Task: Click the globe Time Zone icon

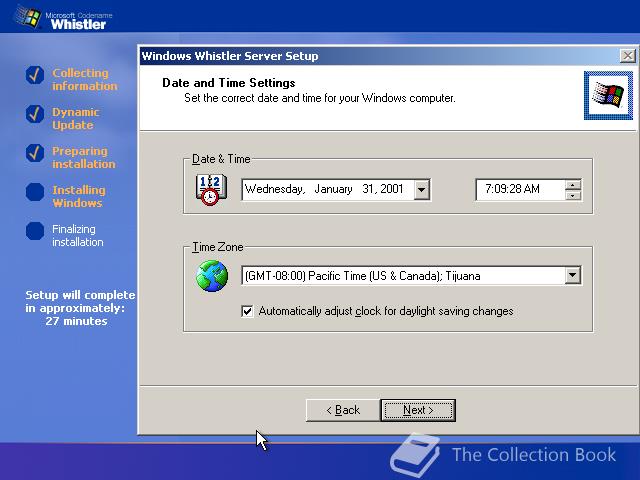Action: pos(212,276)
